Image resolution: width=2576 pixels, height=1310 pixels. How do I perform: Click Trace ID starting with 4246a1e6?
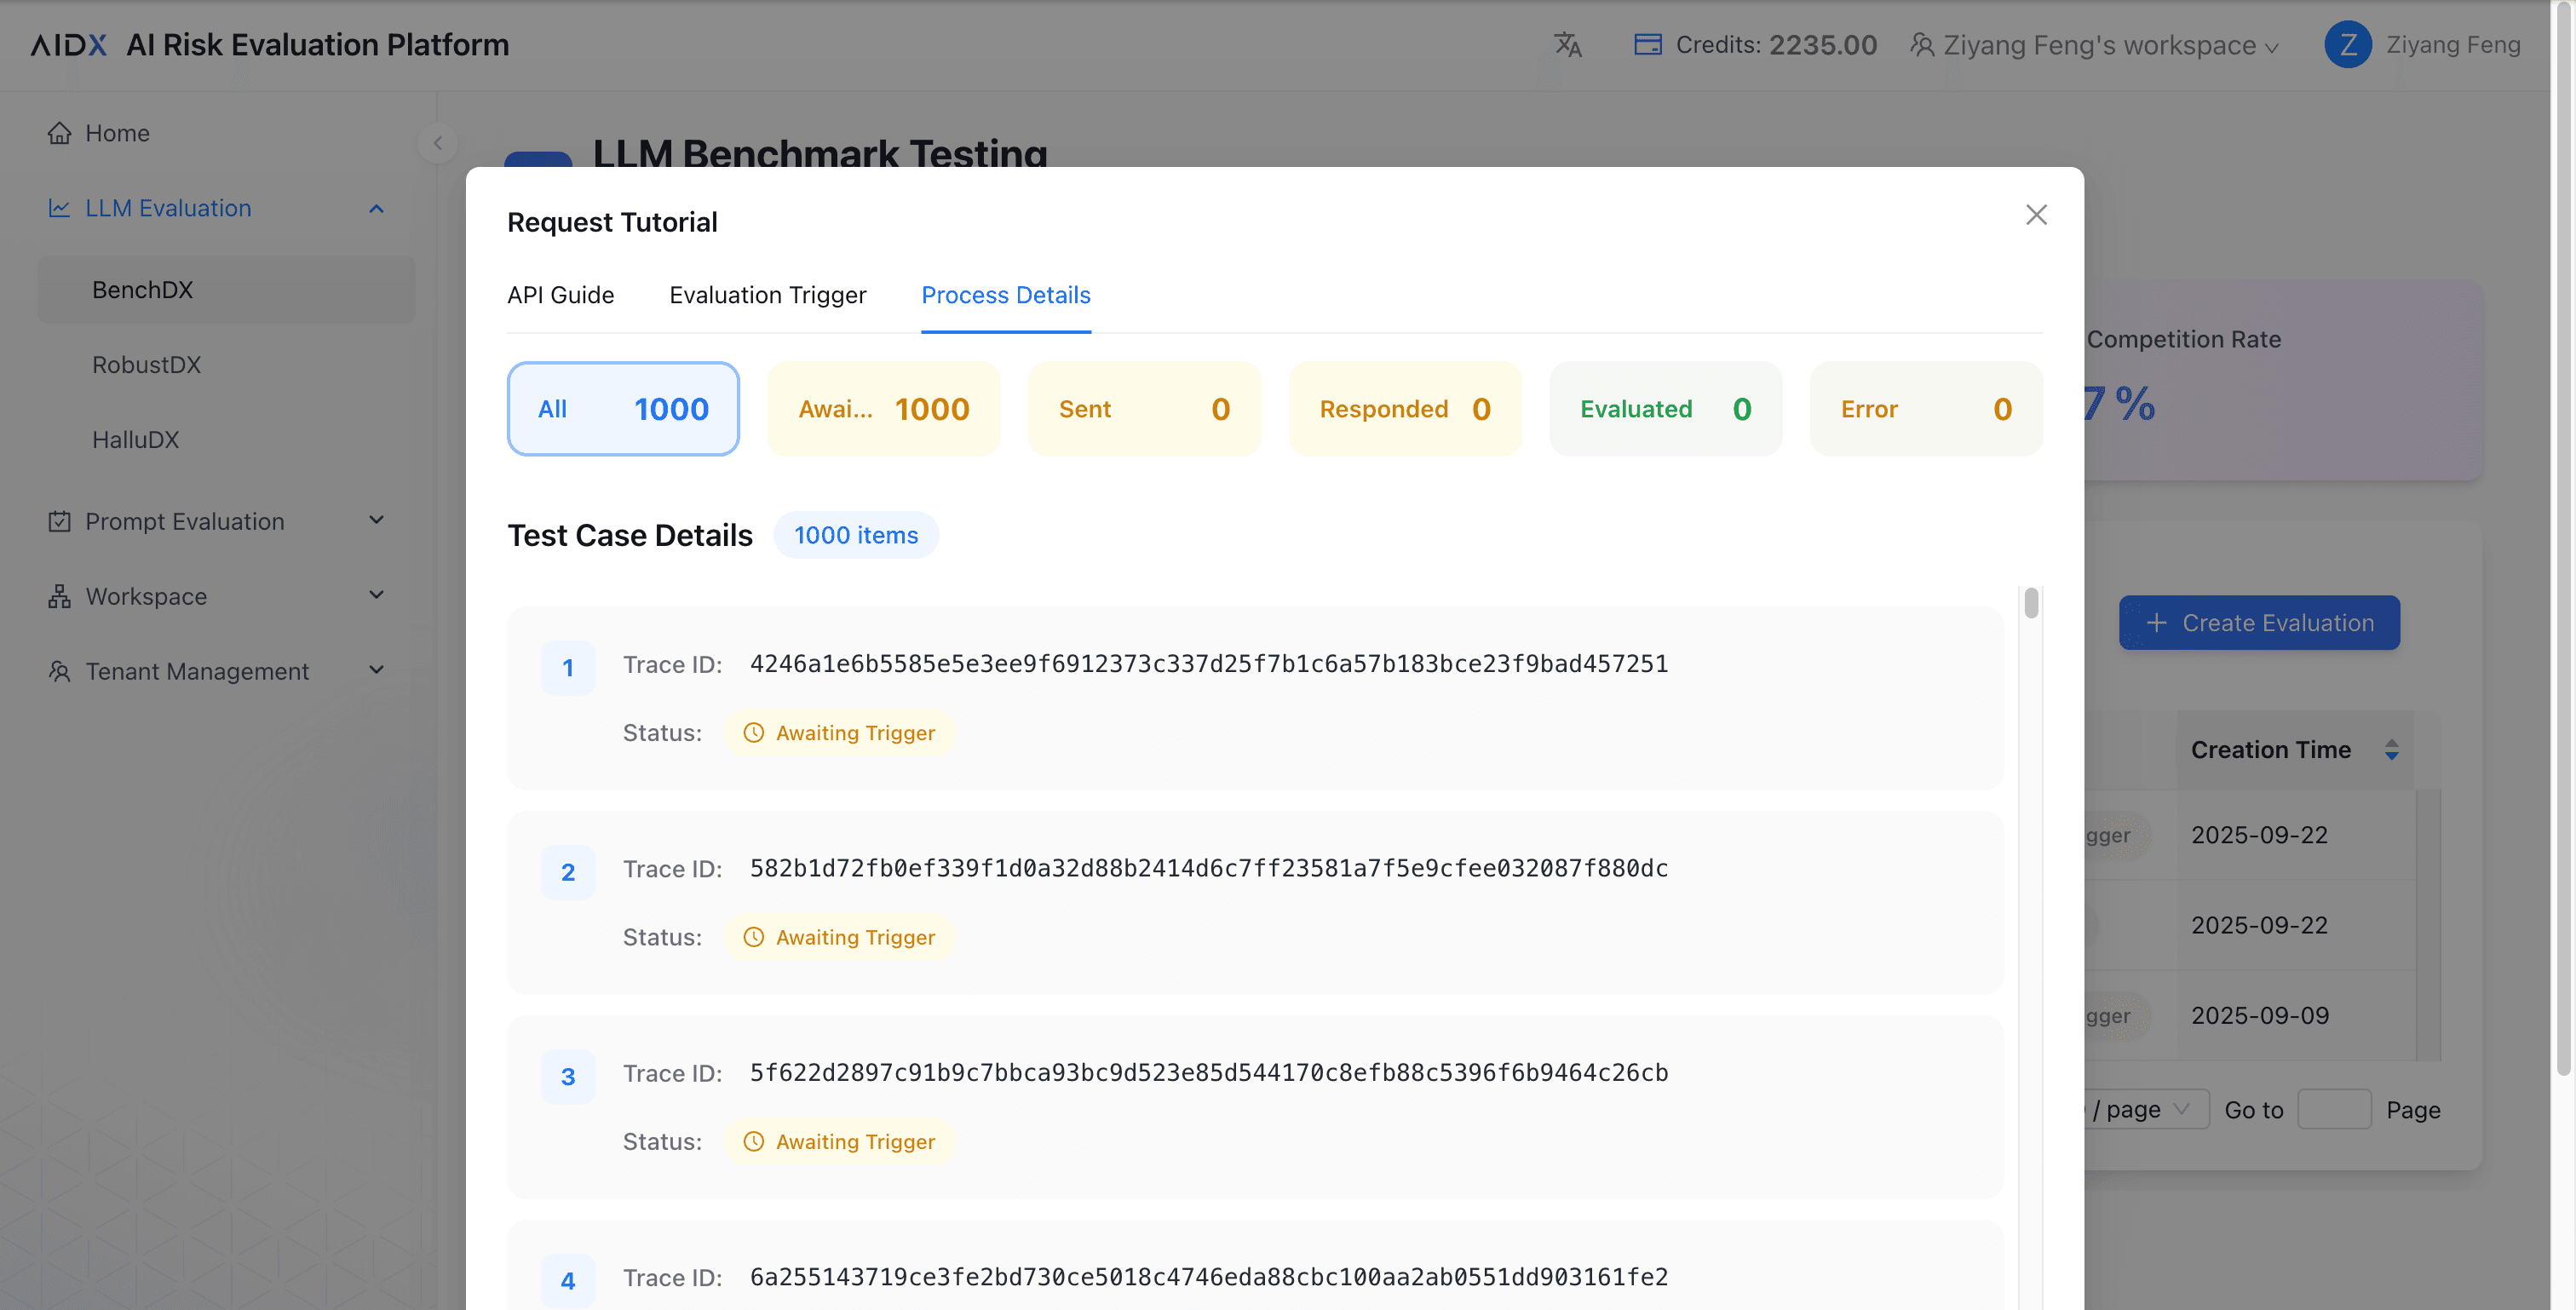point(1209,664)
